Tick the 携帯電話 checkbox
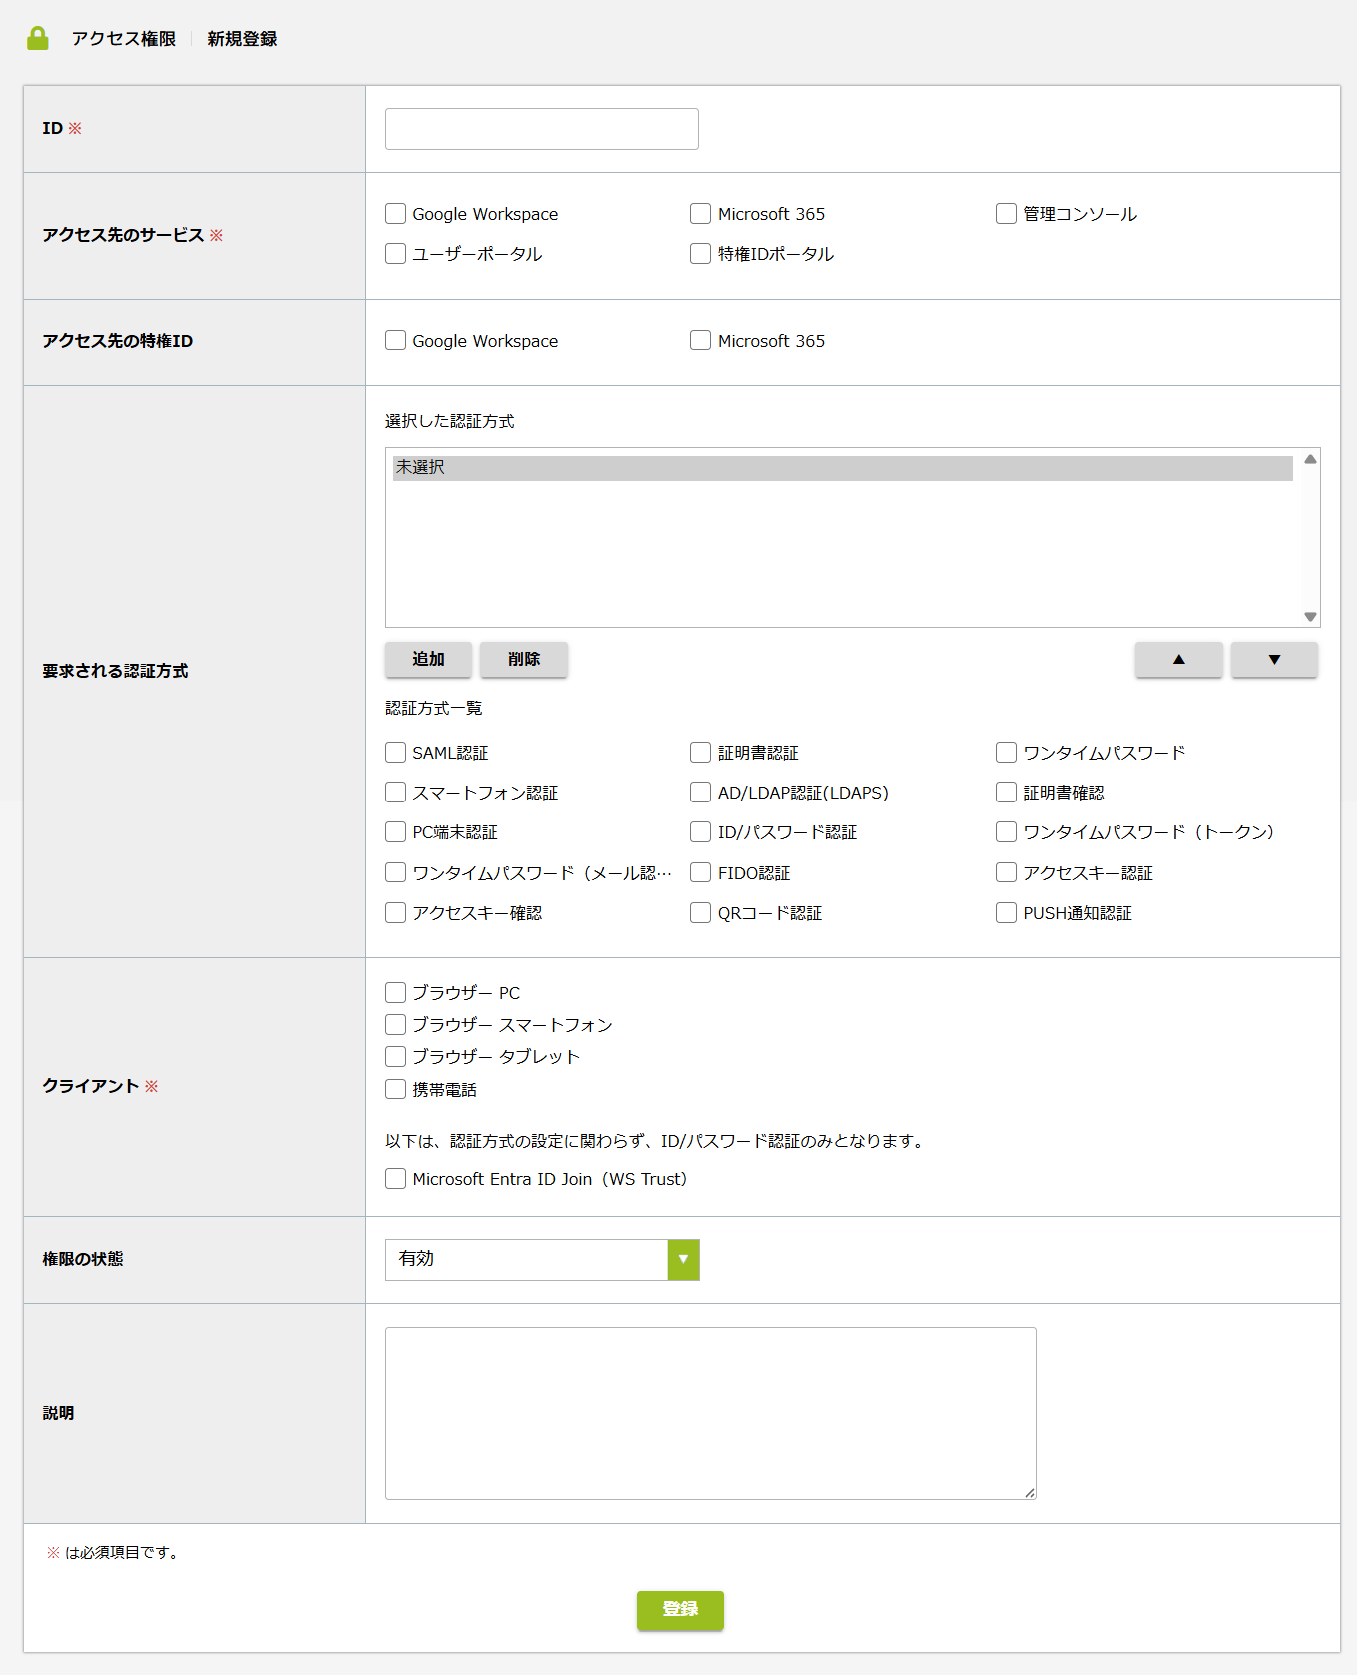 396,1090
